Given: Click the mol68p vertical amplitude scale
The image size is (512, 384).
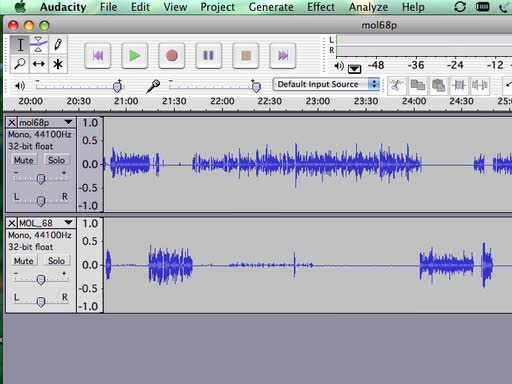Looking at the screenshot, I should 90,164.
